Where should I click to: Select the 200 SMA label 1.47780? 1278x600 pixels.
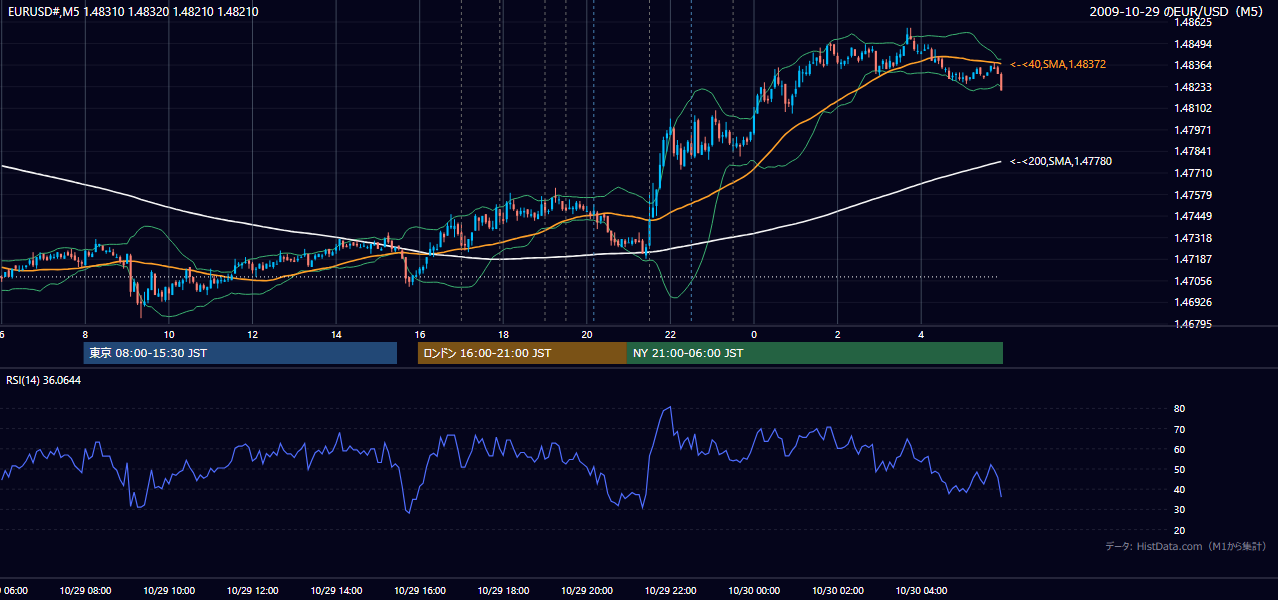tap(1061, 161)
